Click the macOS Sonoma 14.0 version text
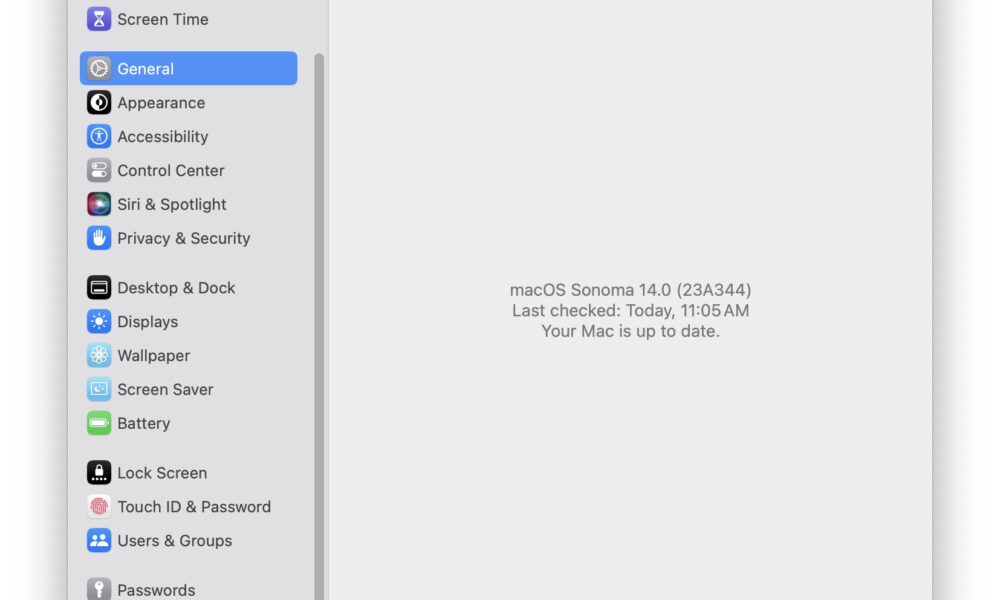The height and width of the screenshot is (600, 1000). click(630, 289)
